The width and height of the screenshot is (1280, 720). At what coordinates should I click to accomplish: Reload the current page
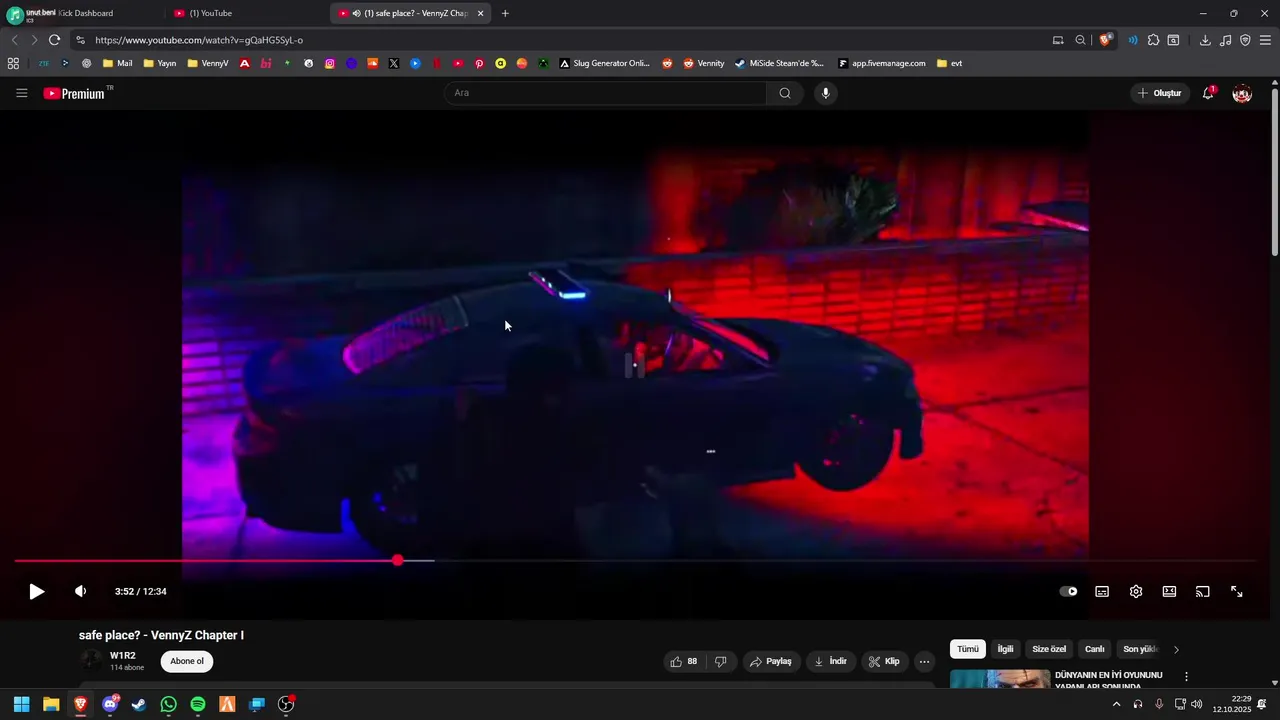pyautogui.click(x=54, y=40)
